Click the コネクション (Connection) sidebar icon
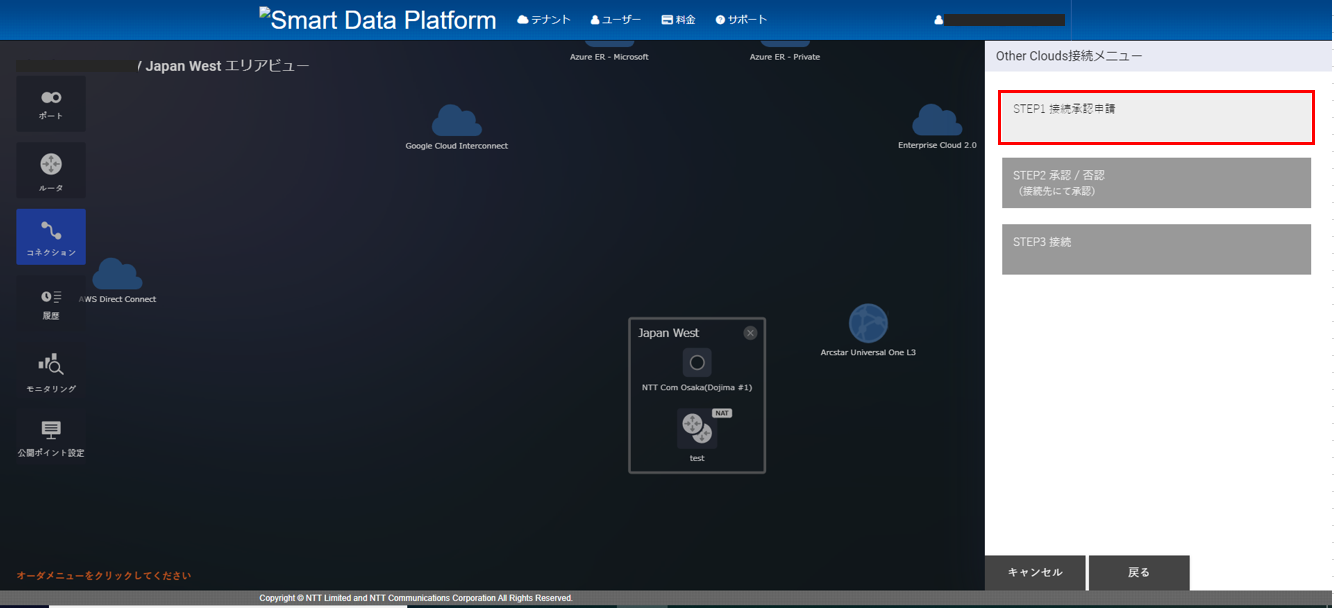This screenshot has height=608, width=1334. (x=51, y=237)
